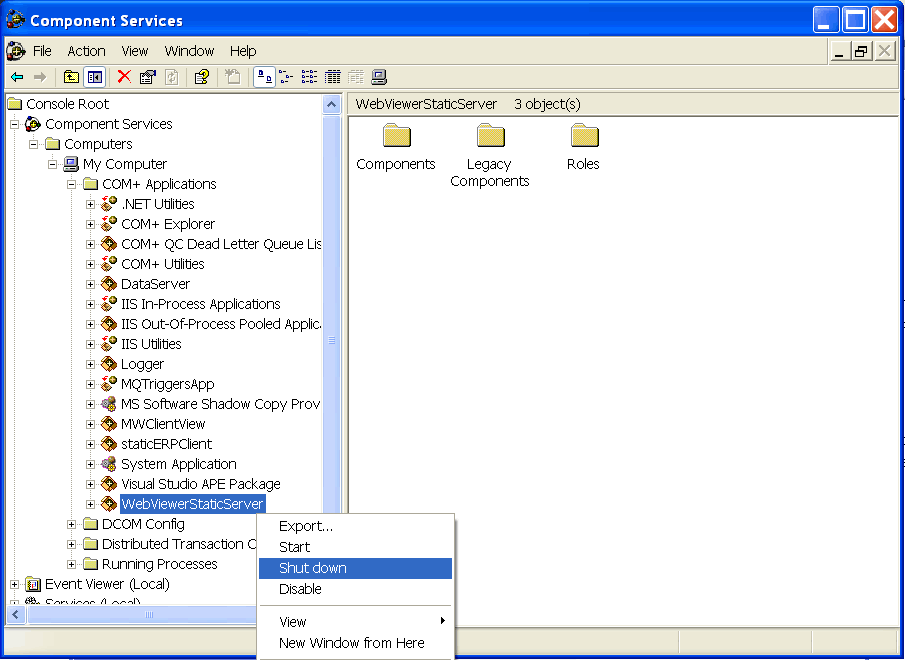This screenshot has width=905, height=660.
Task: Collapse the My Computer tree node
Action: point(53,164)
